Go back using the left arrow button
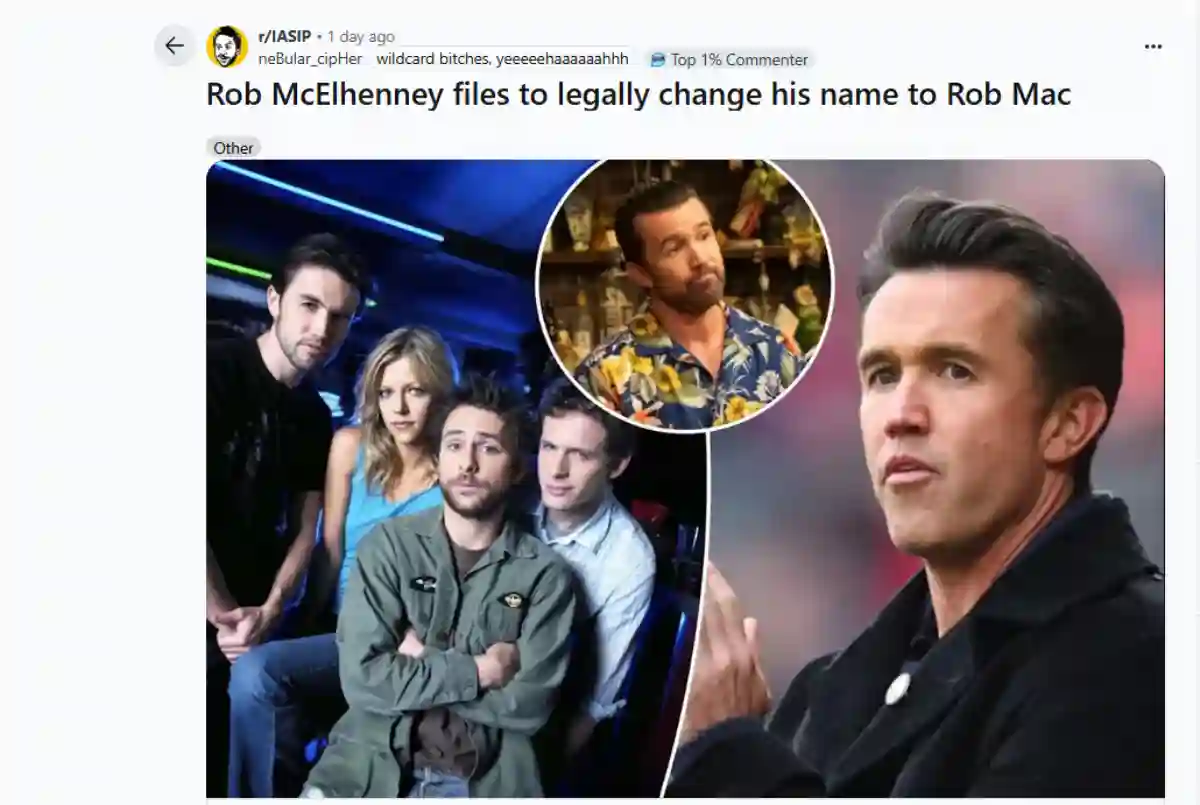Image resolution: width=1200 pixels, height=805 pixels. pyautogui.click(x=175, y=46)
